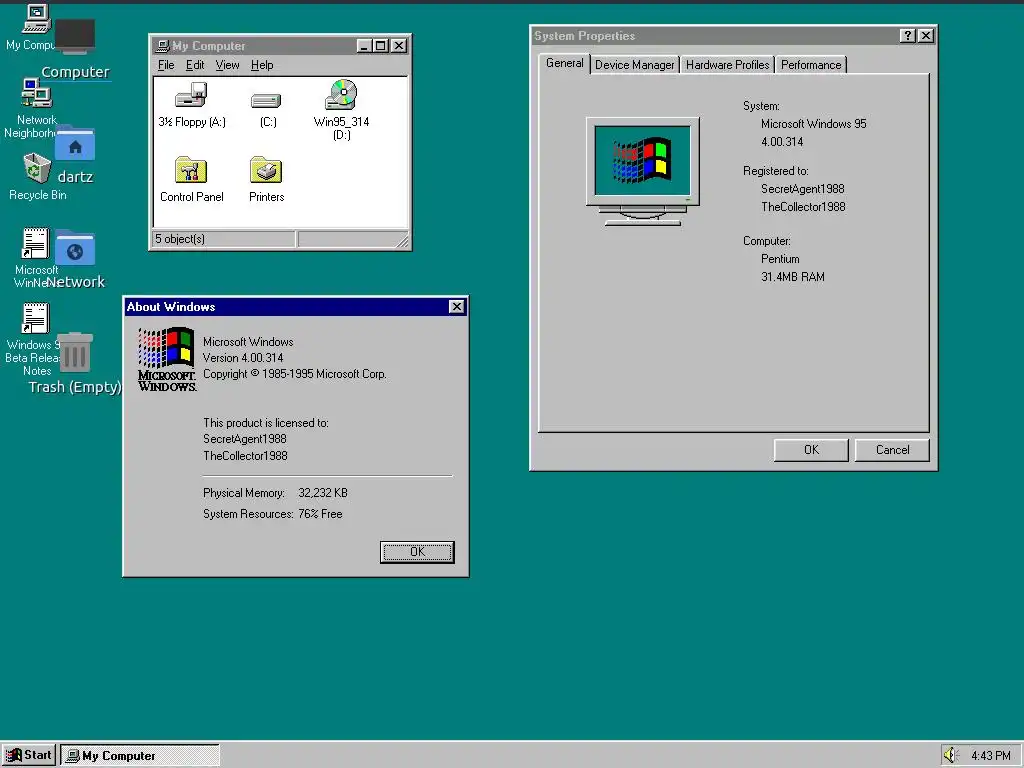
Task: Select the Microsoft WinNews shortcut icon
Action: [35, 244]
